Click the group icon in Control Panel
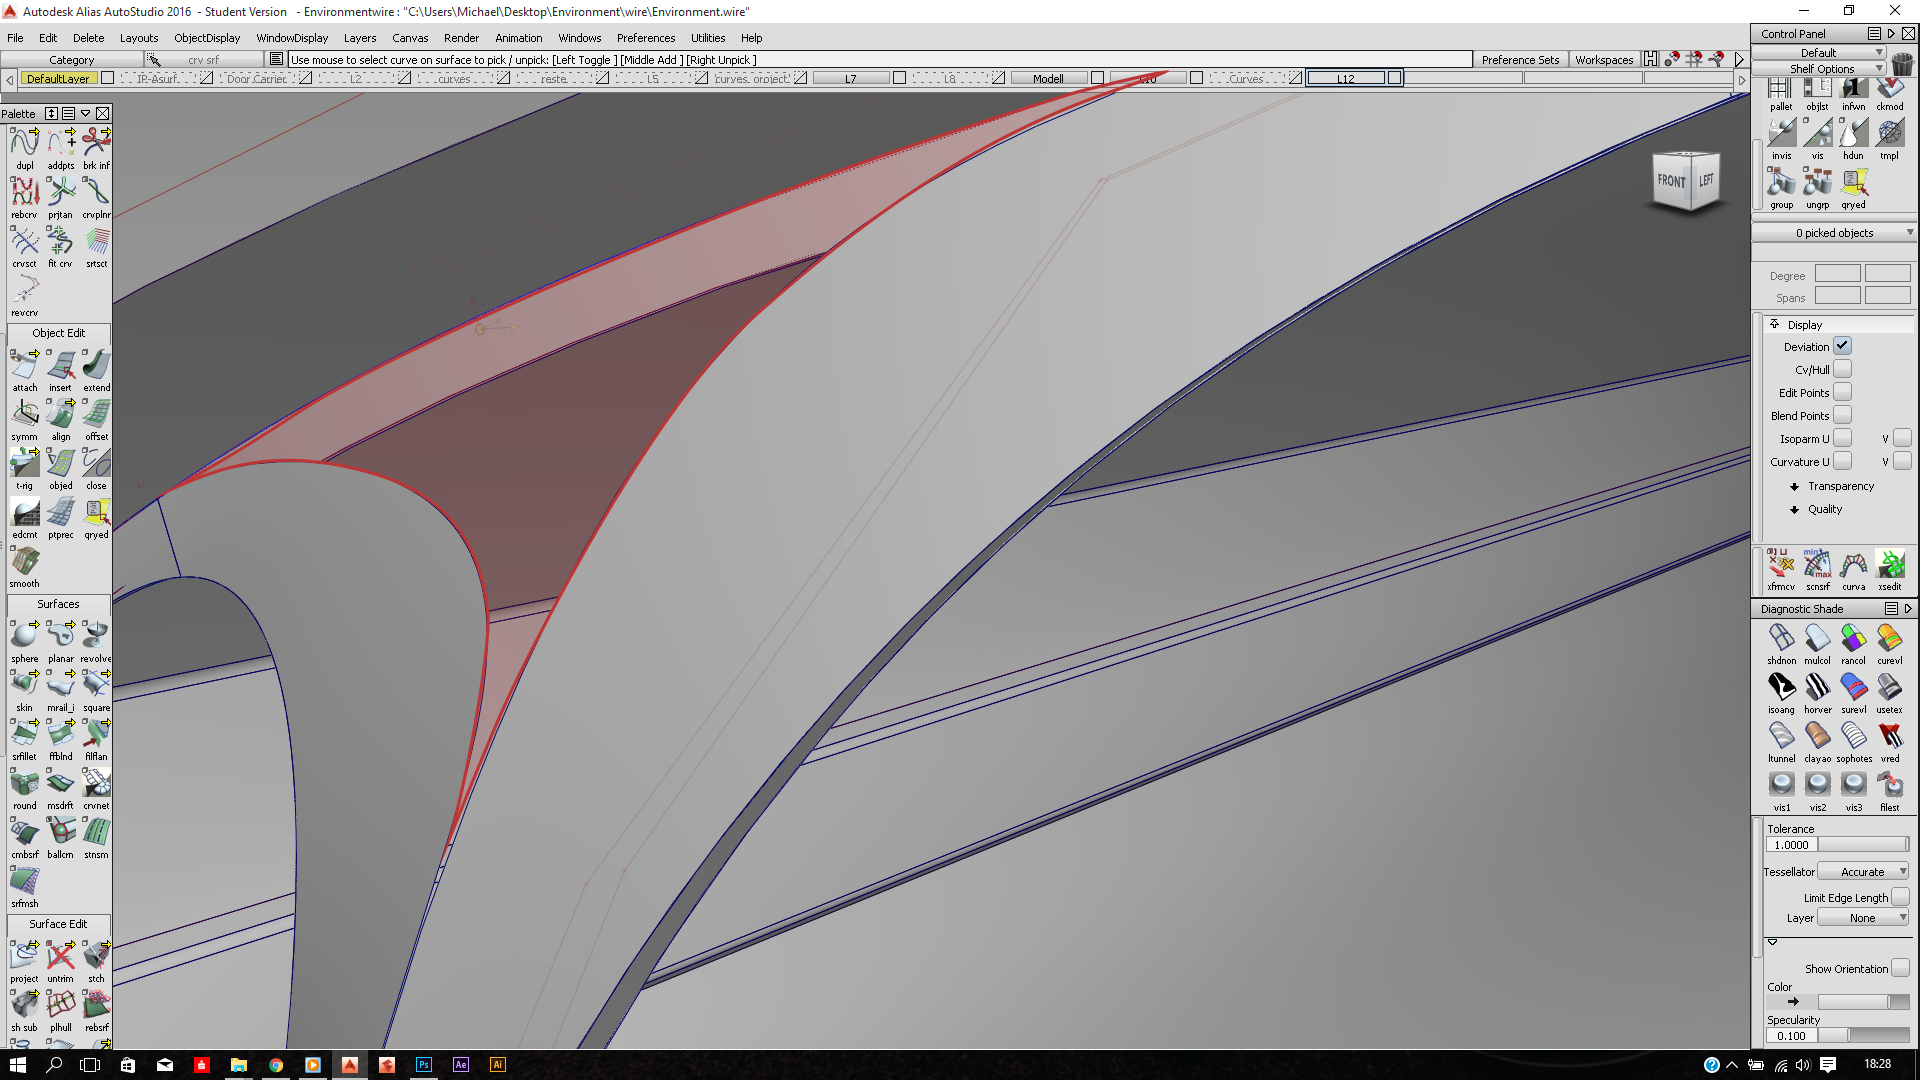The width and height of the screenshot is (1920, 1080). (1782, 185)
